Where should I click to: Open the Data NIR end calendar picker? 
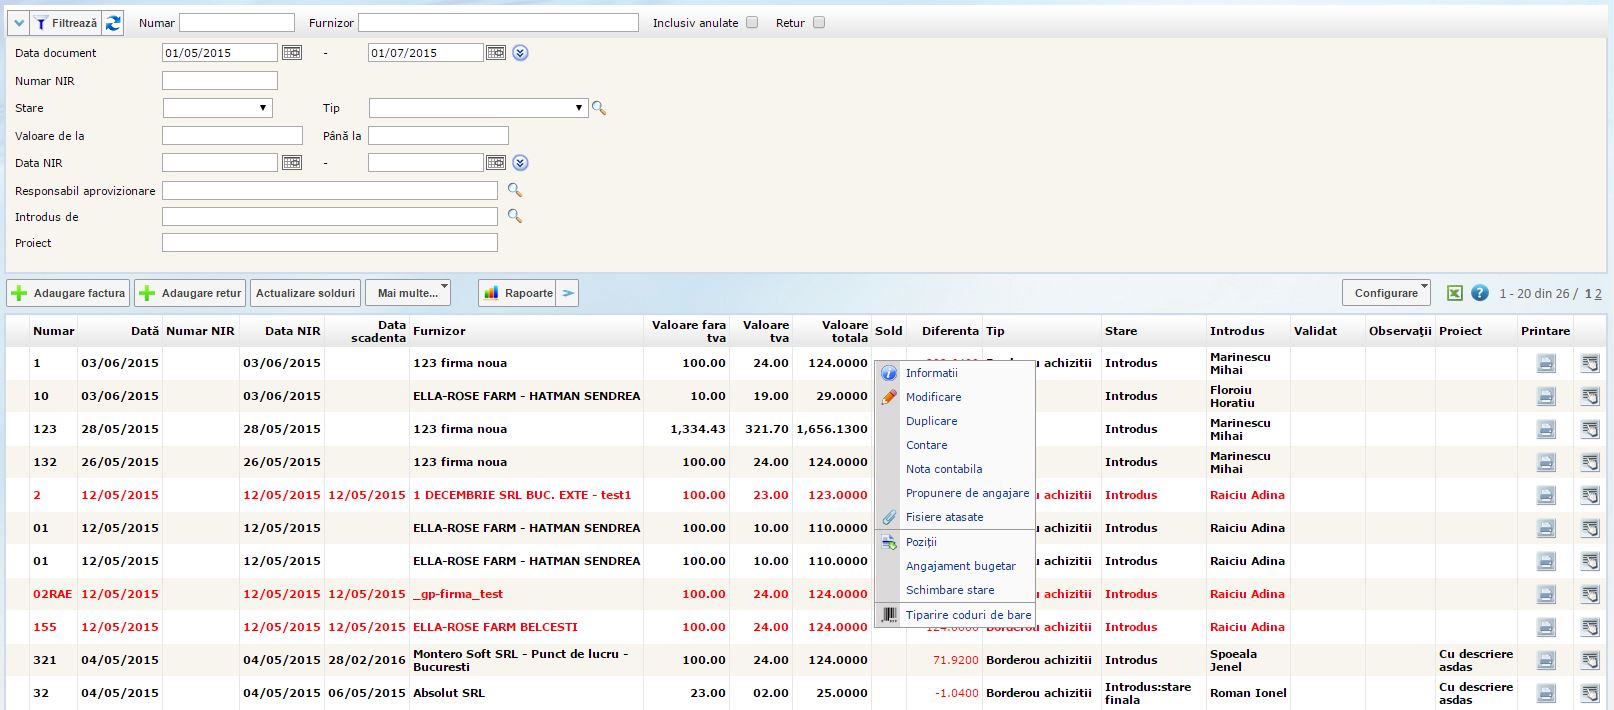click(496, 163)
